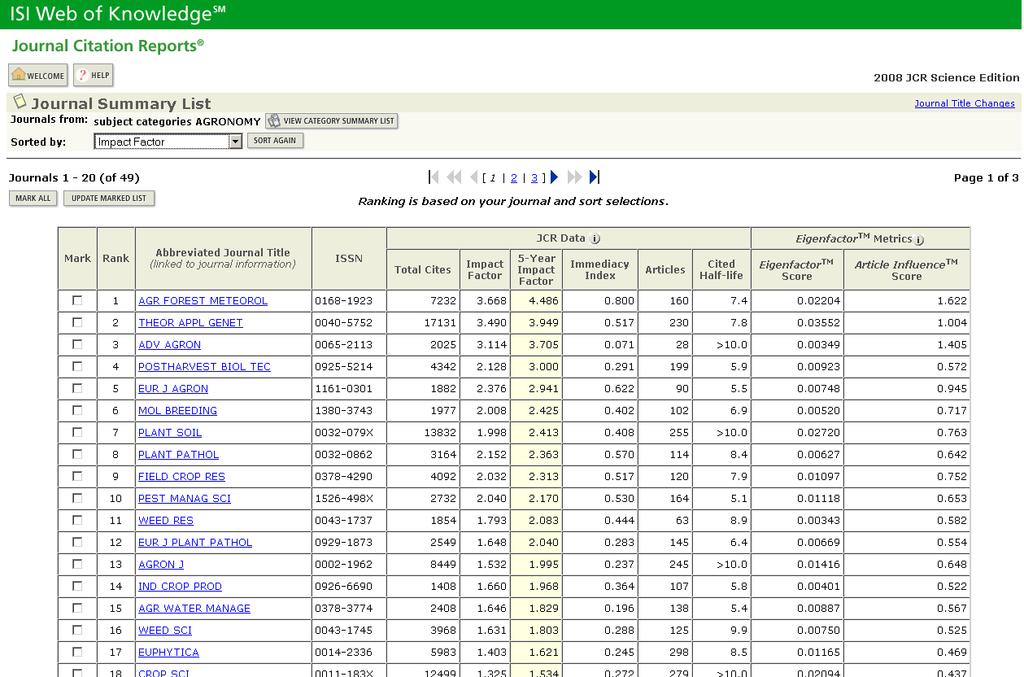Go to last page arrow

tap(594, 177)
